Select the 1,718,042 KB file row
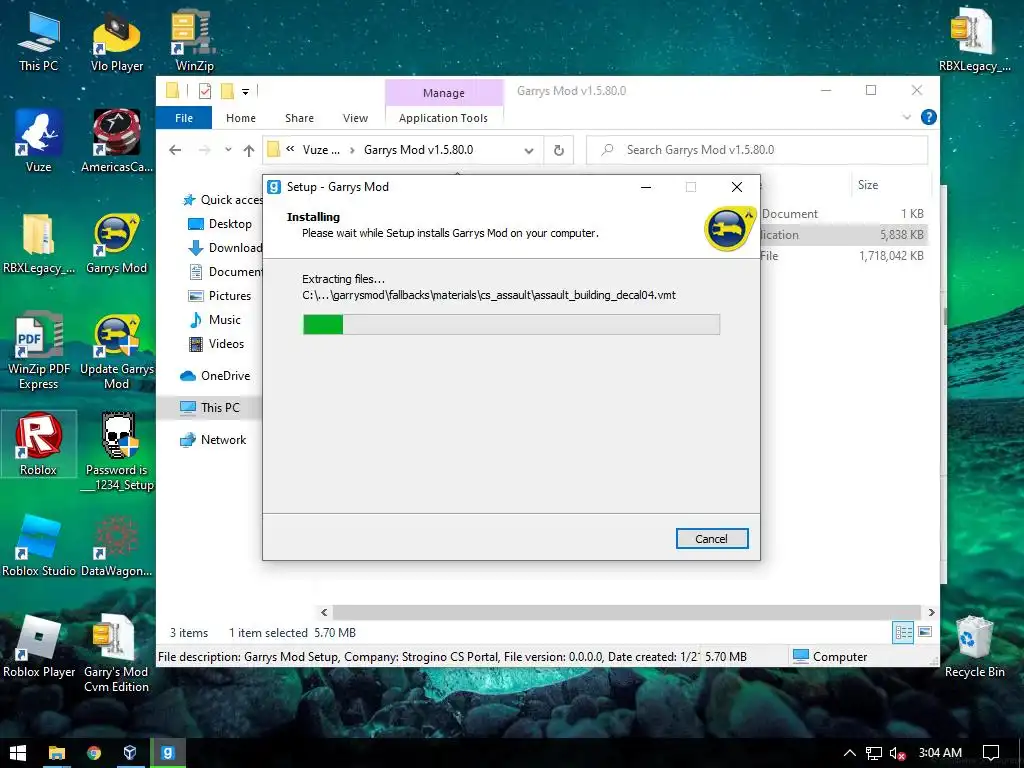 click(842, 256)
